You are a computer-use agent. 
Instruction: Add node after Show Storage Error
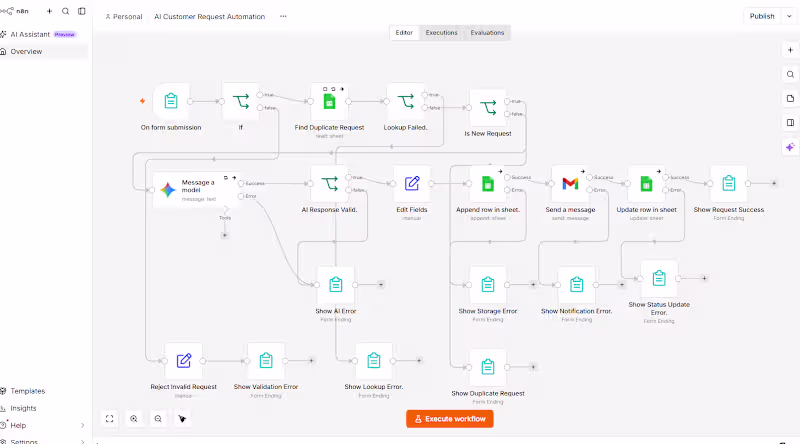[x=533, y=284]
